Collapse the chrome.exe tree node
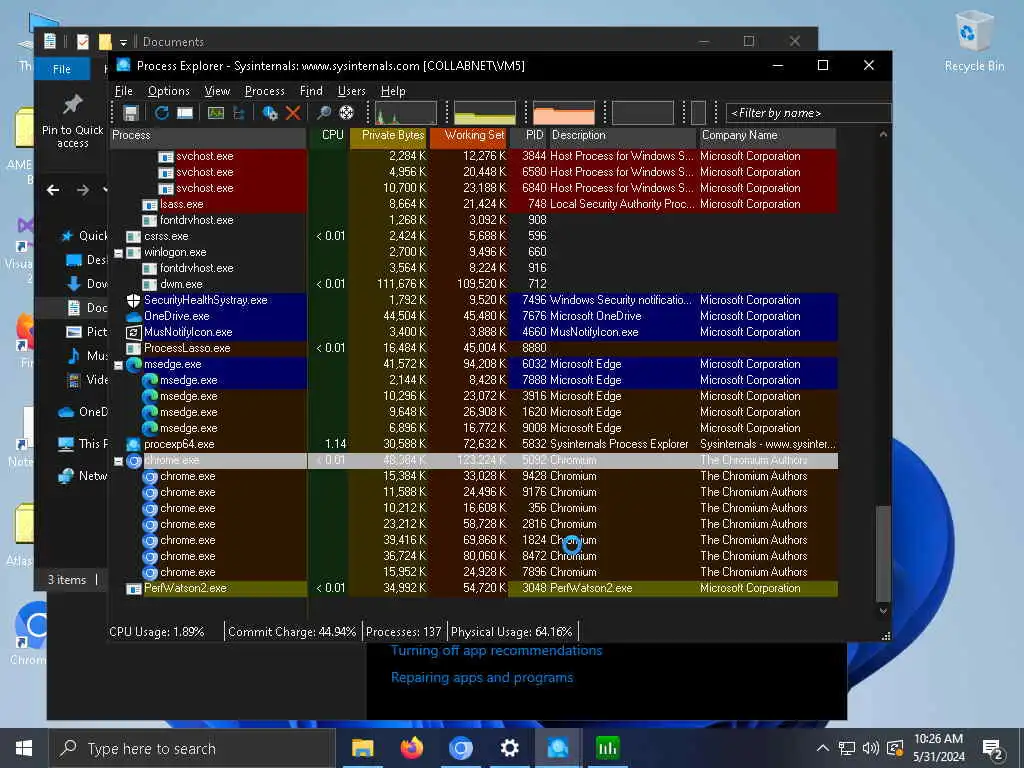Image resolution: width=1024 pixels, height=768 pixels. tap(118, 461)
